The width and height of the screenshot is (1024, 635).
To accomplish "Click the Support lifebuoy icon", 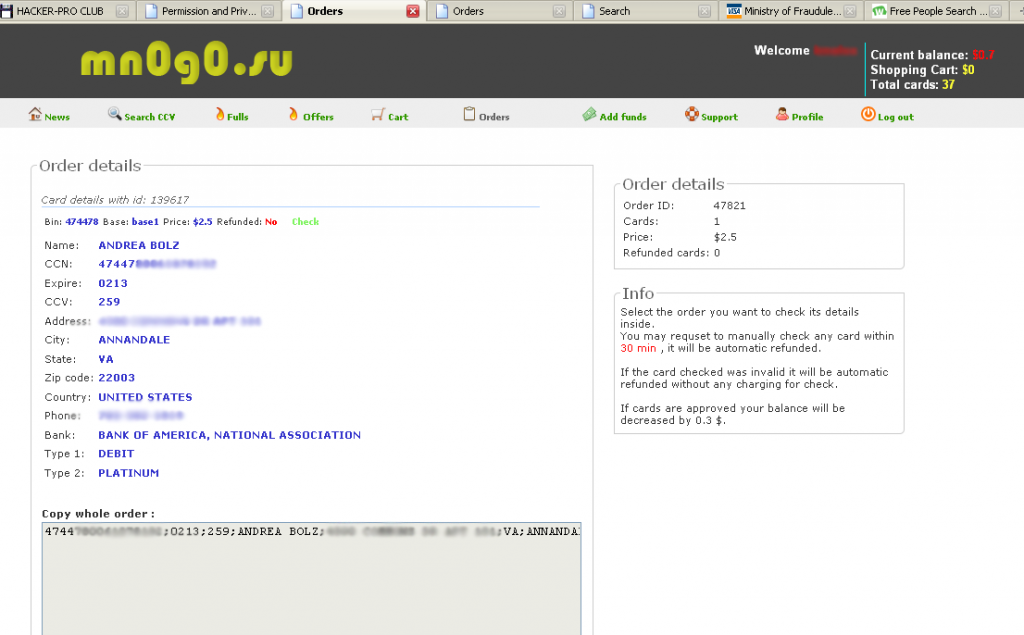I will click(x=691, y=115).
